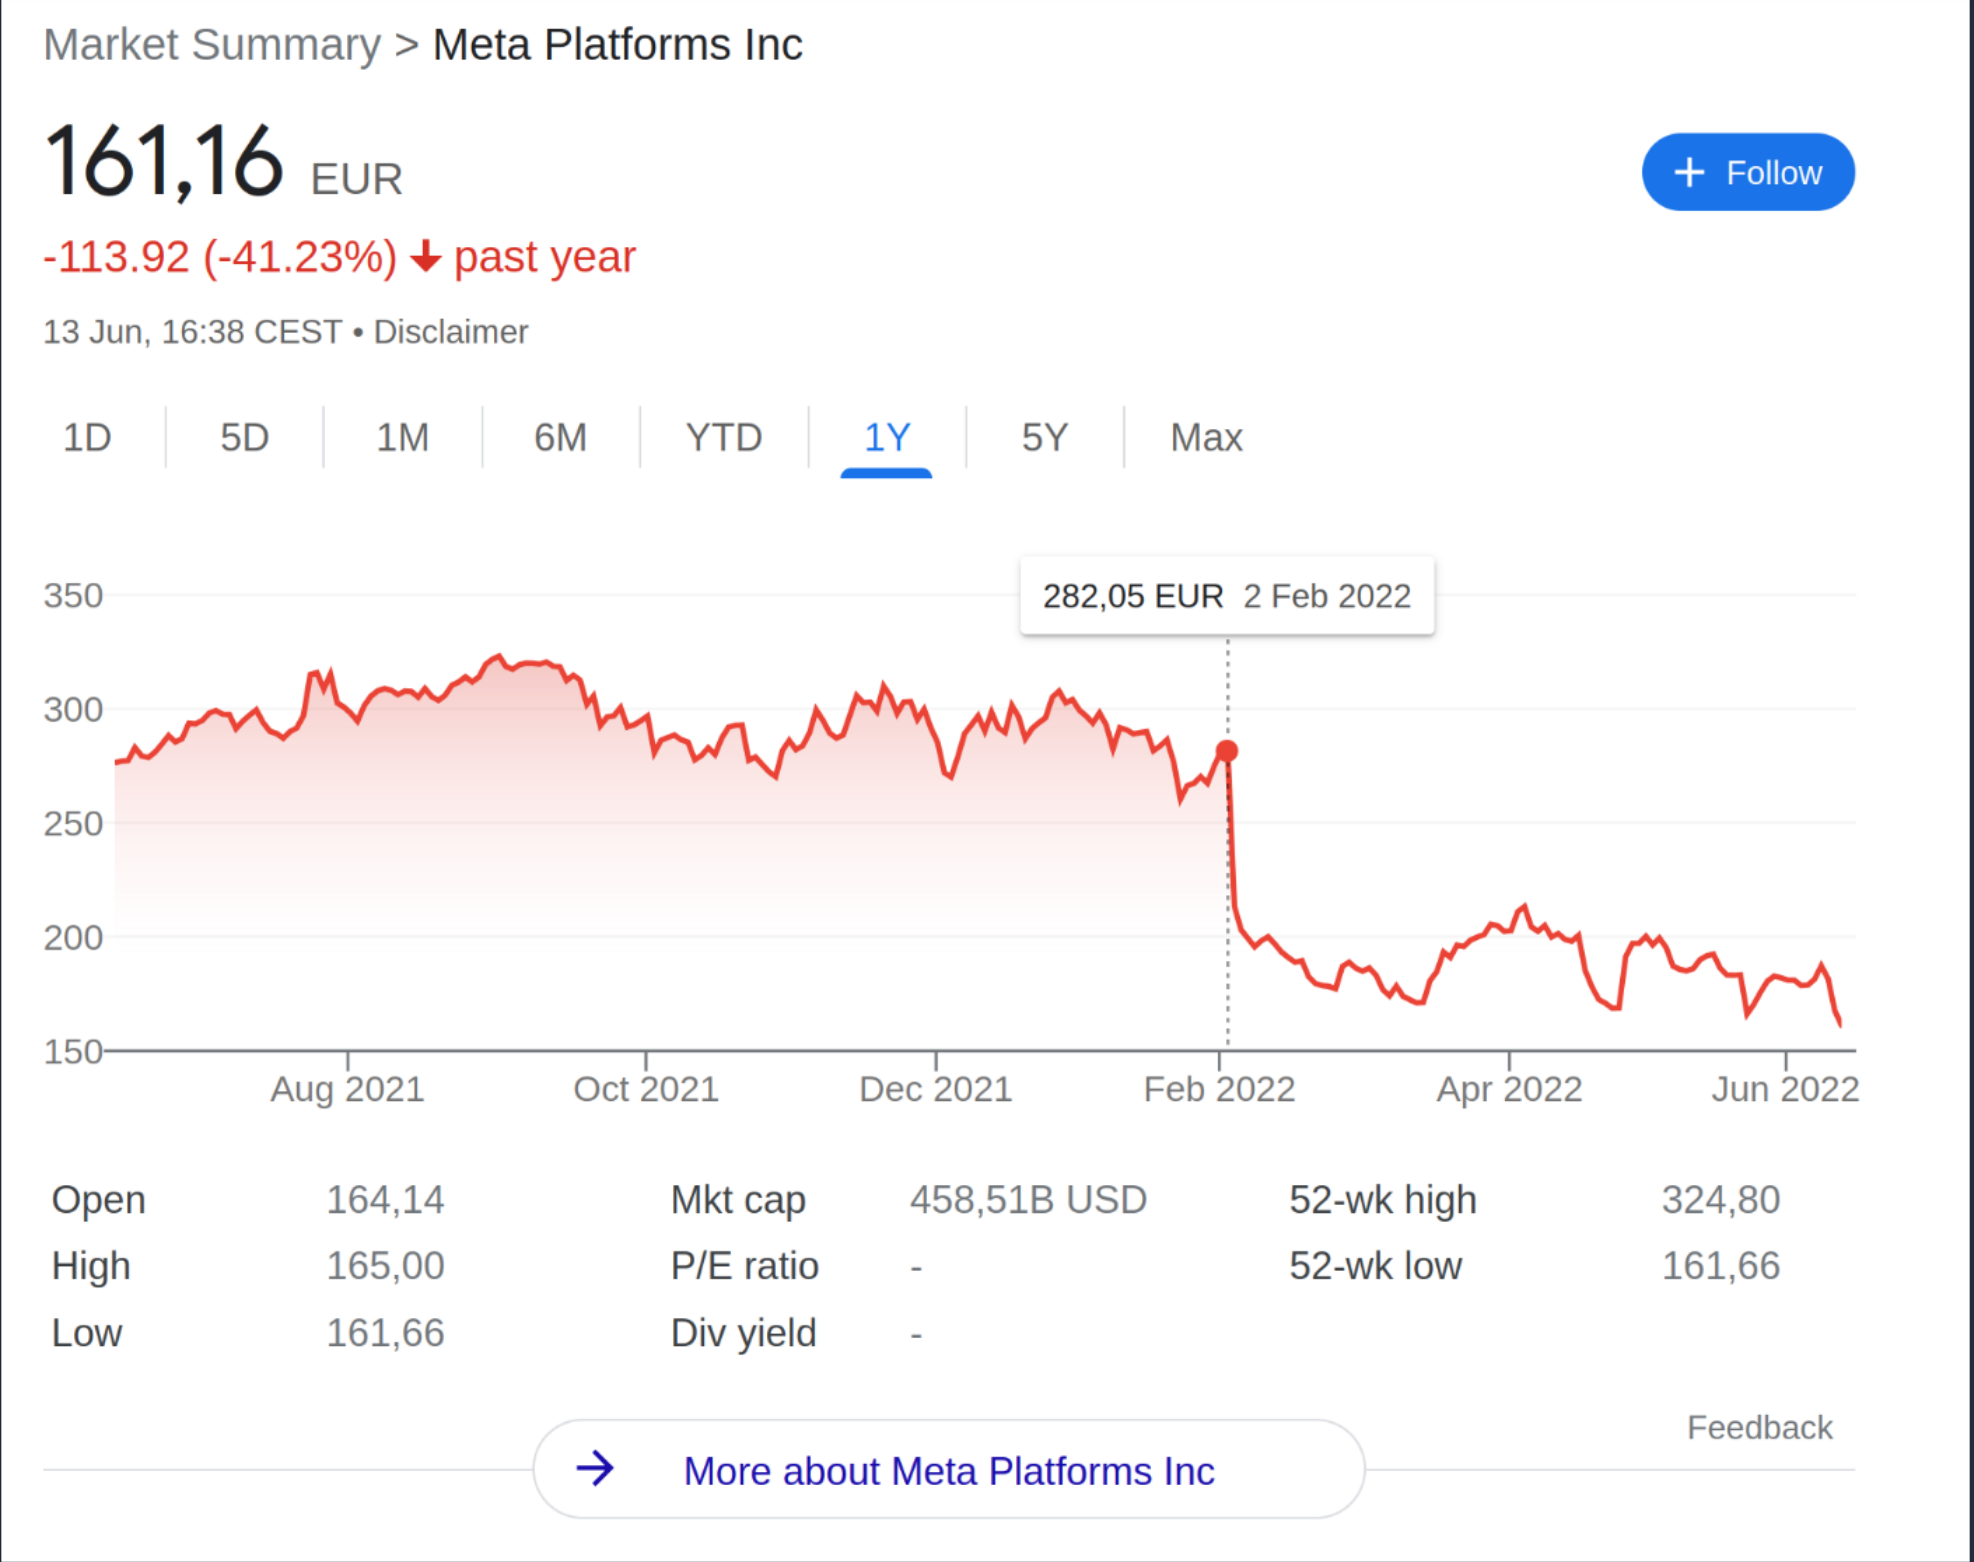The image size is (1974, 1562).
Task: Select the 1Y range tab
Action: pos(887,438)
